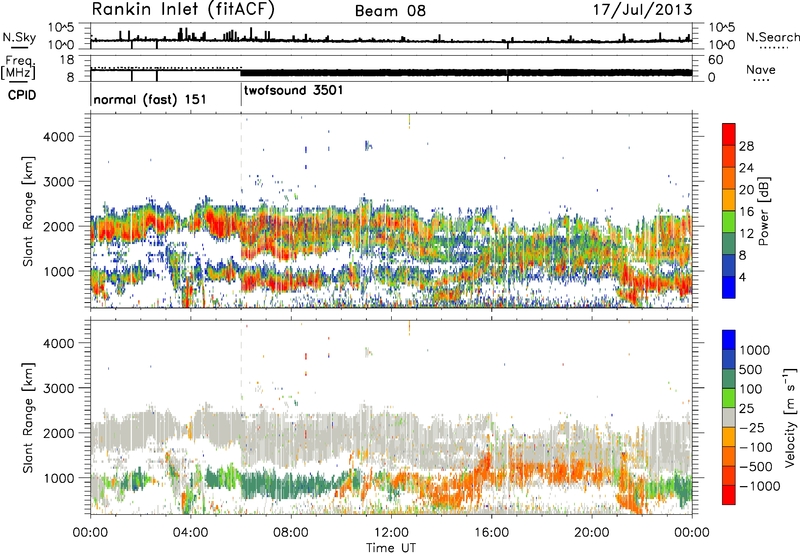Click the '4000' tick on power panel
This screenshot has width=800, height=554.
tap(58, 137)
